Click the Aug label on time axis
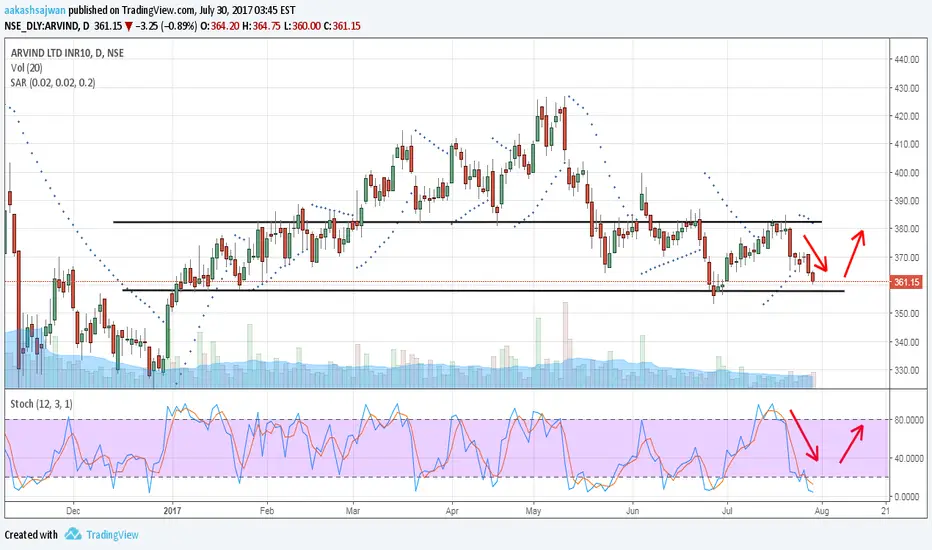This screenshot has width=932, height=550. coord(821,510)
